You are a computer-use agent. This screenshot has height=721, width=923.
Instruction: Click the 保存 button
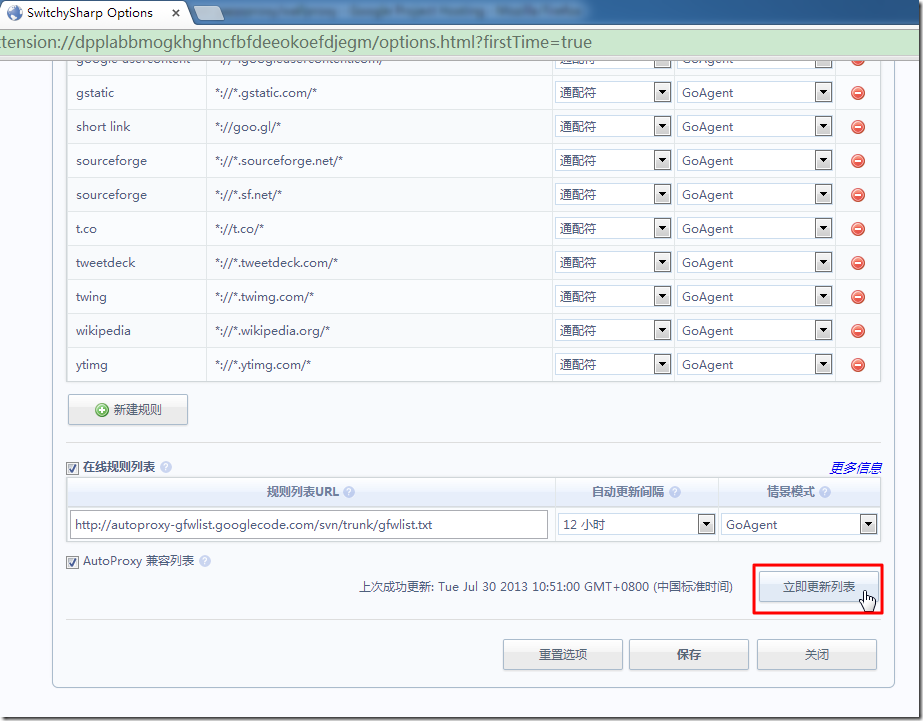pyautogui.click(x=689, y=654)
